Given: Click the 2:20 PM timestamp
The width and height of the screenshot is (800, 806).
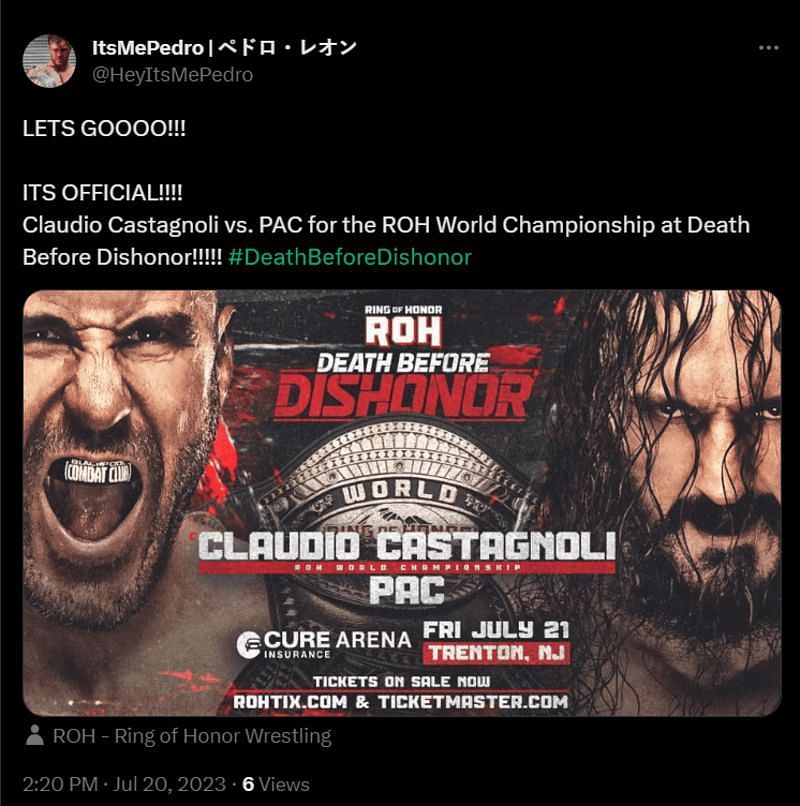Looking at the screenshot, I should (x=60, y=784).
